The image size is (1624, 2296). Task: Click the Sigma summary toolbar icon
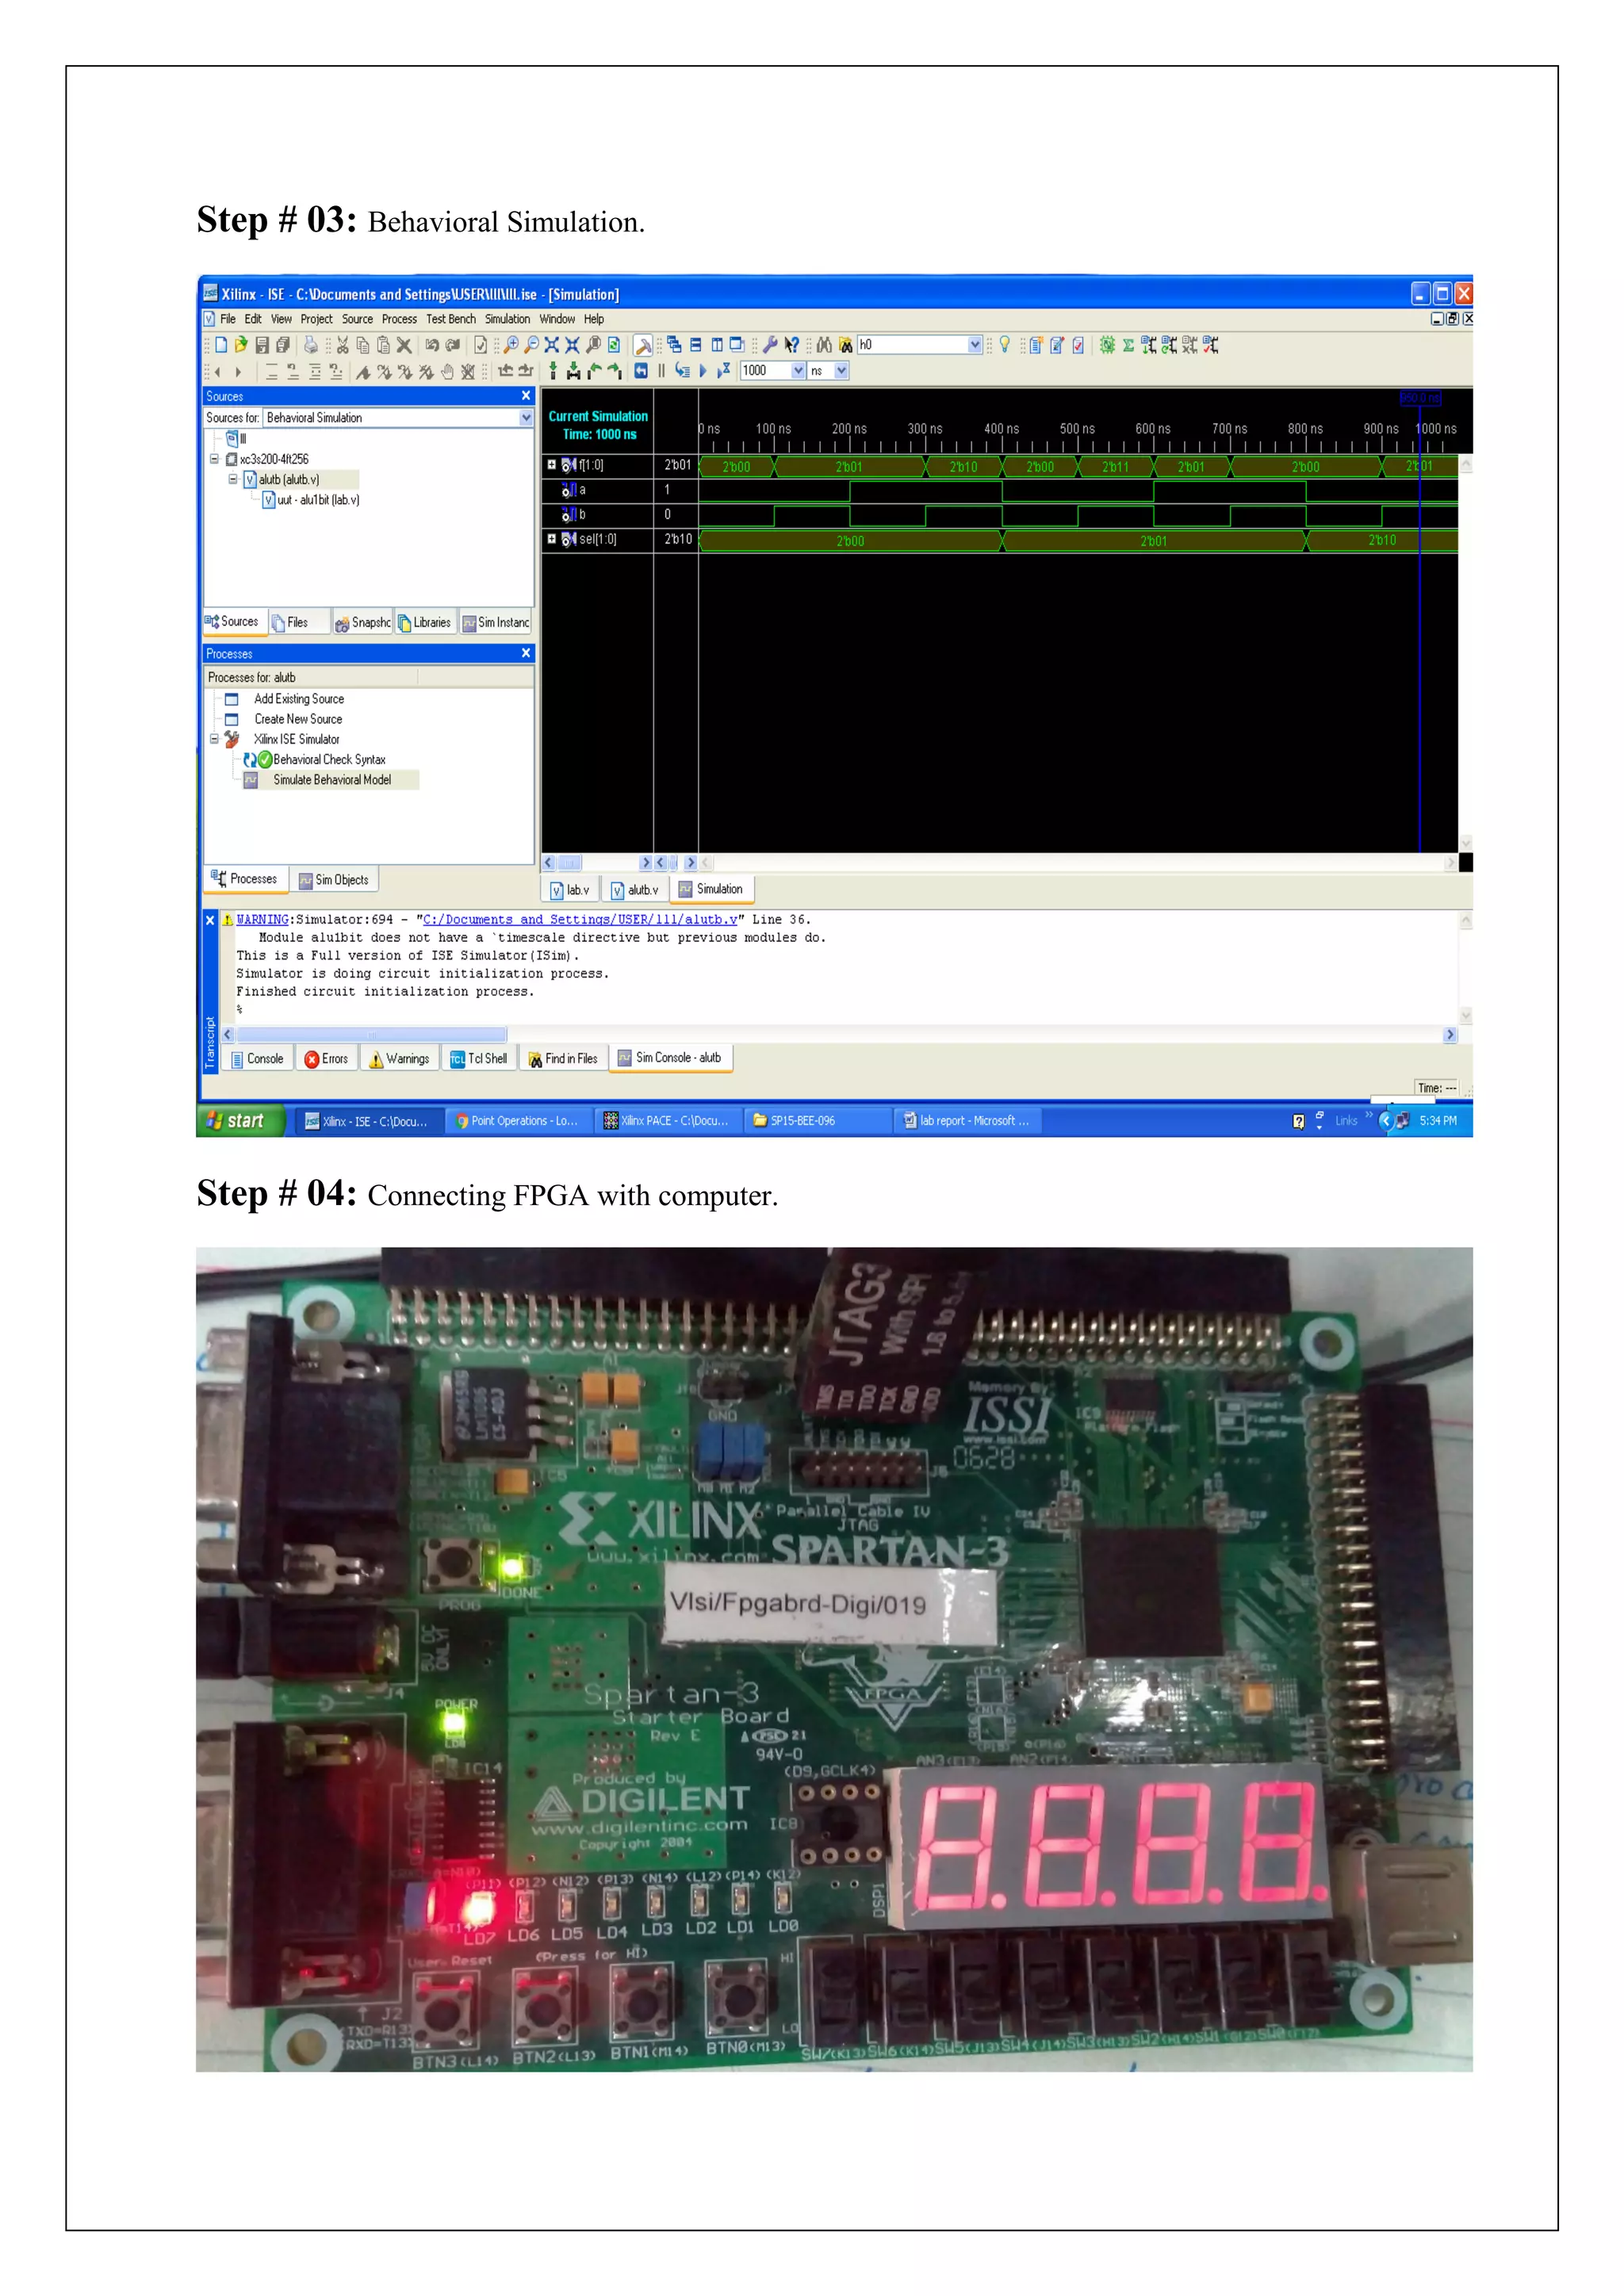pyautogui.click(x=1128, y=345)
